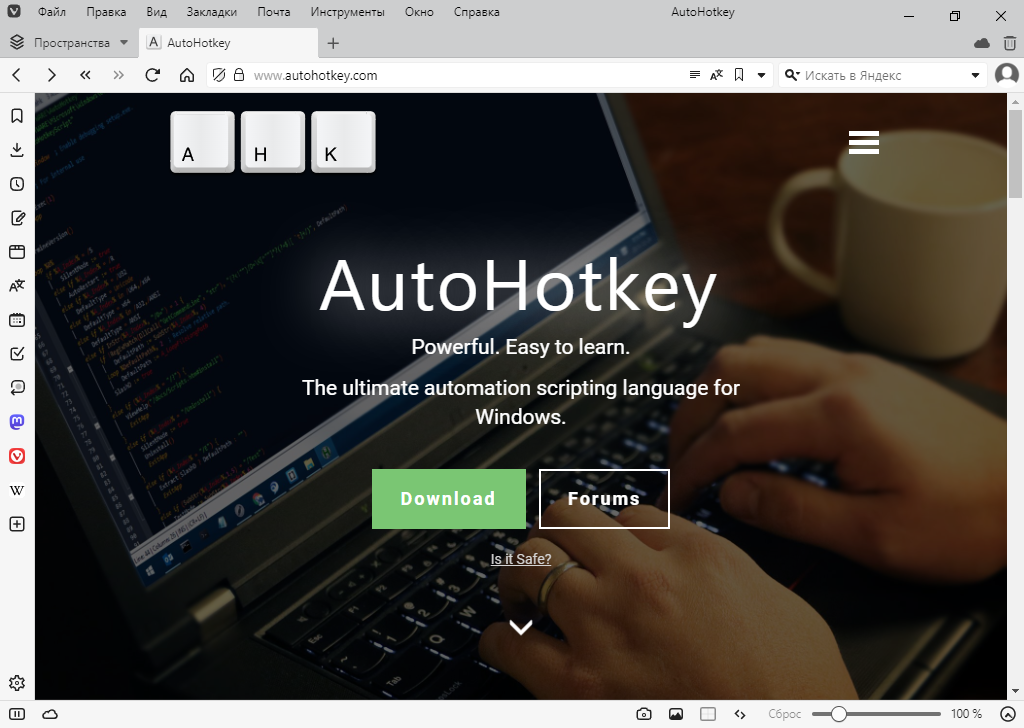This screenshot has height=728, width=1024.
Task: Toggle the tracker blocker shield icon
Action: [220, 75]
